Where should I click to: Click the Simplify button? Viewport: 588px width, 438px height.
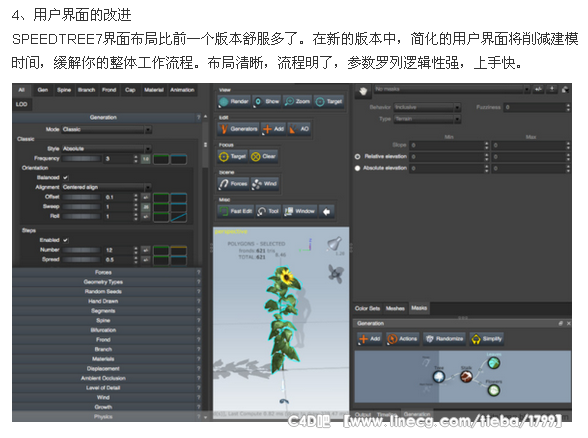[487, 339]
